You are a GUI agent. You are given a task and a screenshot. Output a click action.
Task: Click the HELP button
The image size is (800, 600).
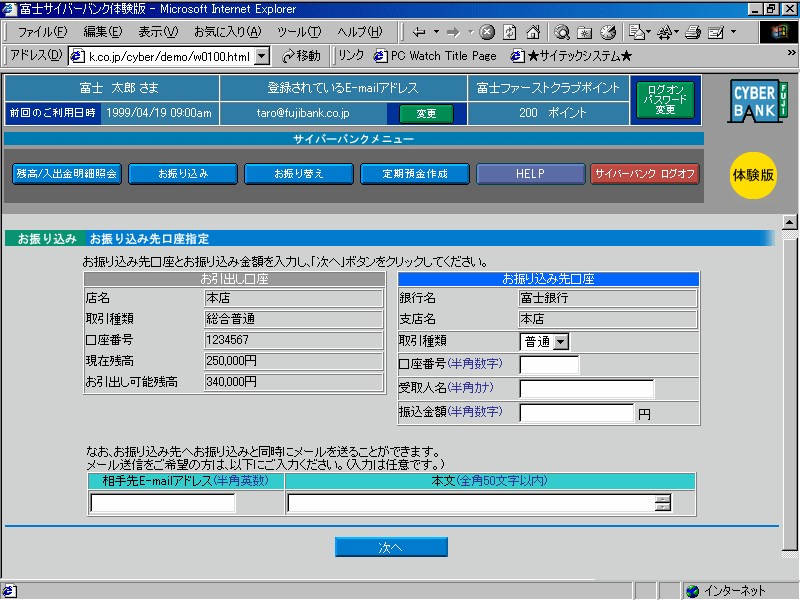coord(531,174)
